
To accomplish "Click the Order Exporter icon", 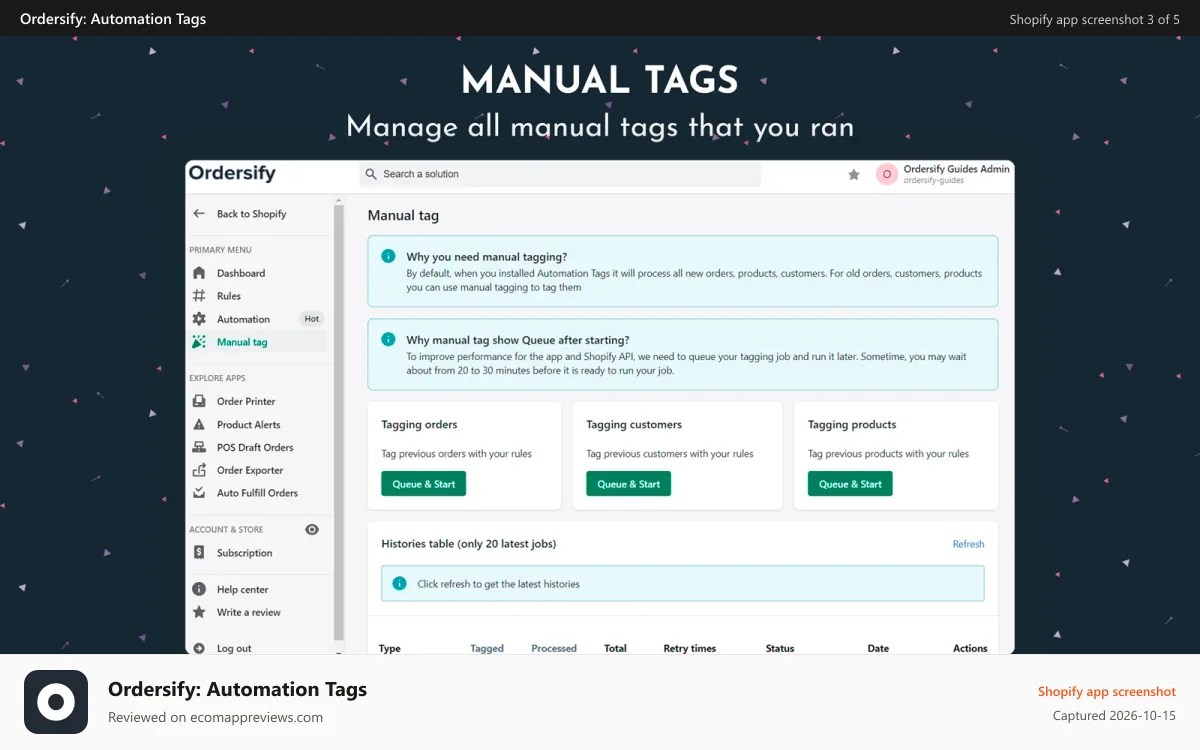I will click(x=199, y=470).
